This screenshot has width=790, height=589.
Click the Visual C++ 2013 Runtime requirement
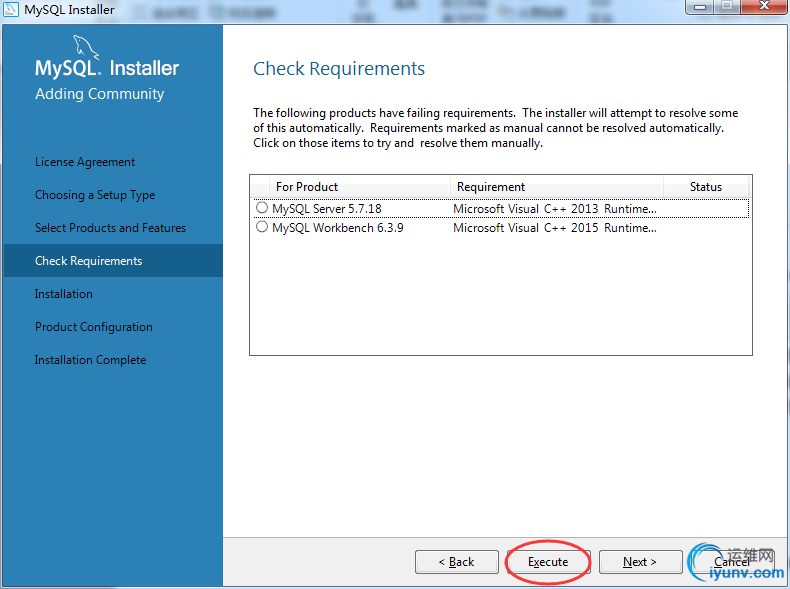point(555,209)
